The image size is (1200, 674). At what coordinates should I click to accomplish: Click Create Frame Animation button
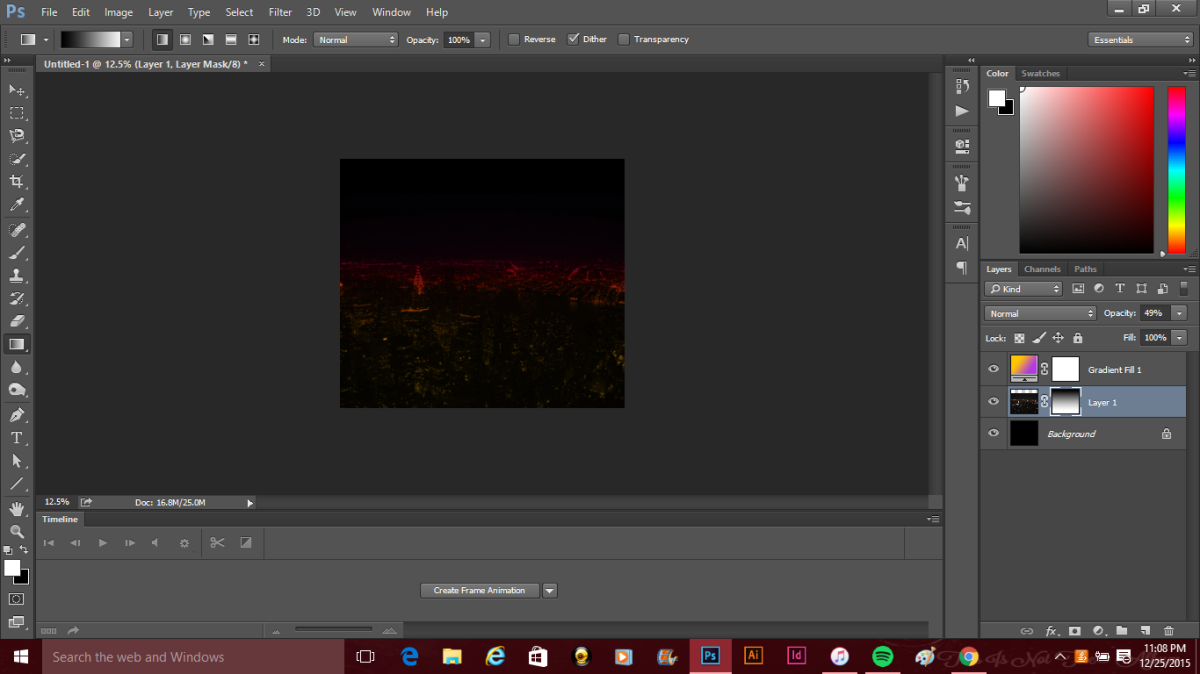click(479, 591)
